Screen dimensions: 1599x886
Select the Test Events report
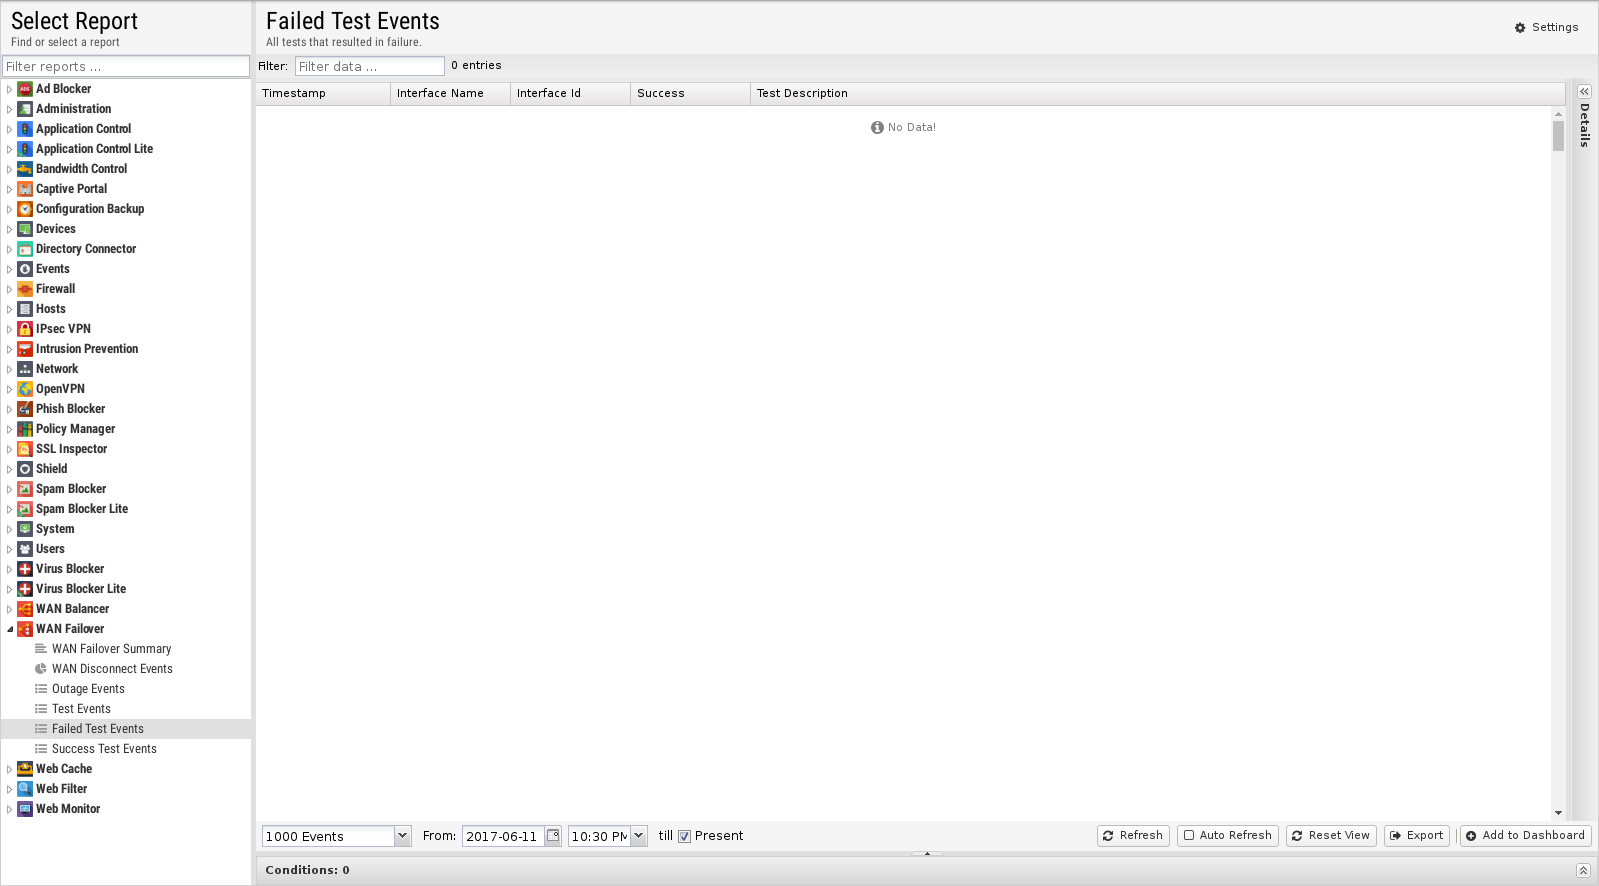[81, 709]
